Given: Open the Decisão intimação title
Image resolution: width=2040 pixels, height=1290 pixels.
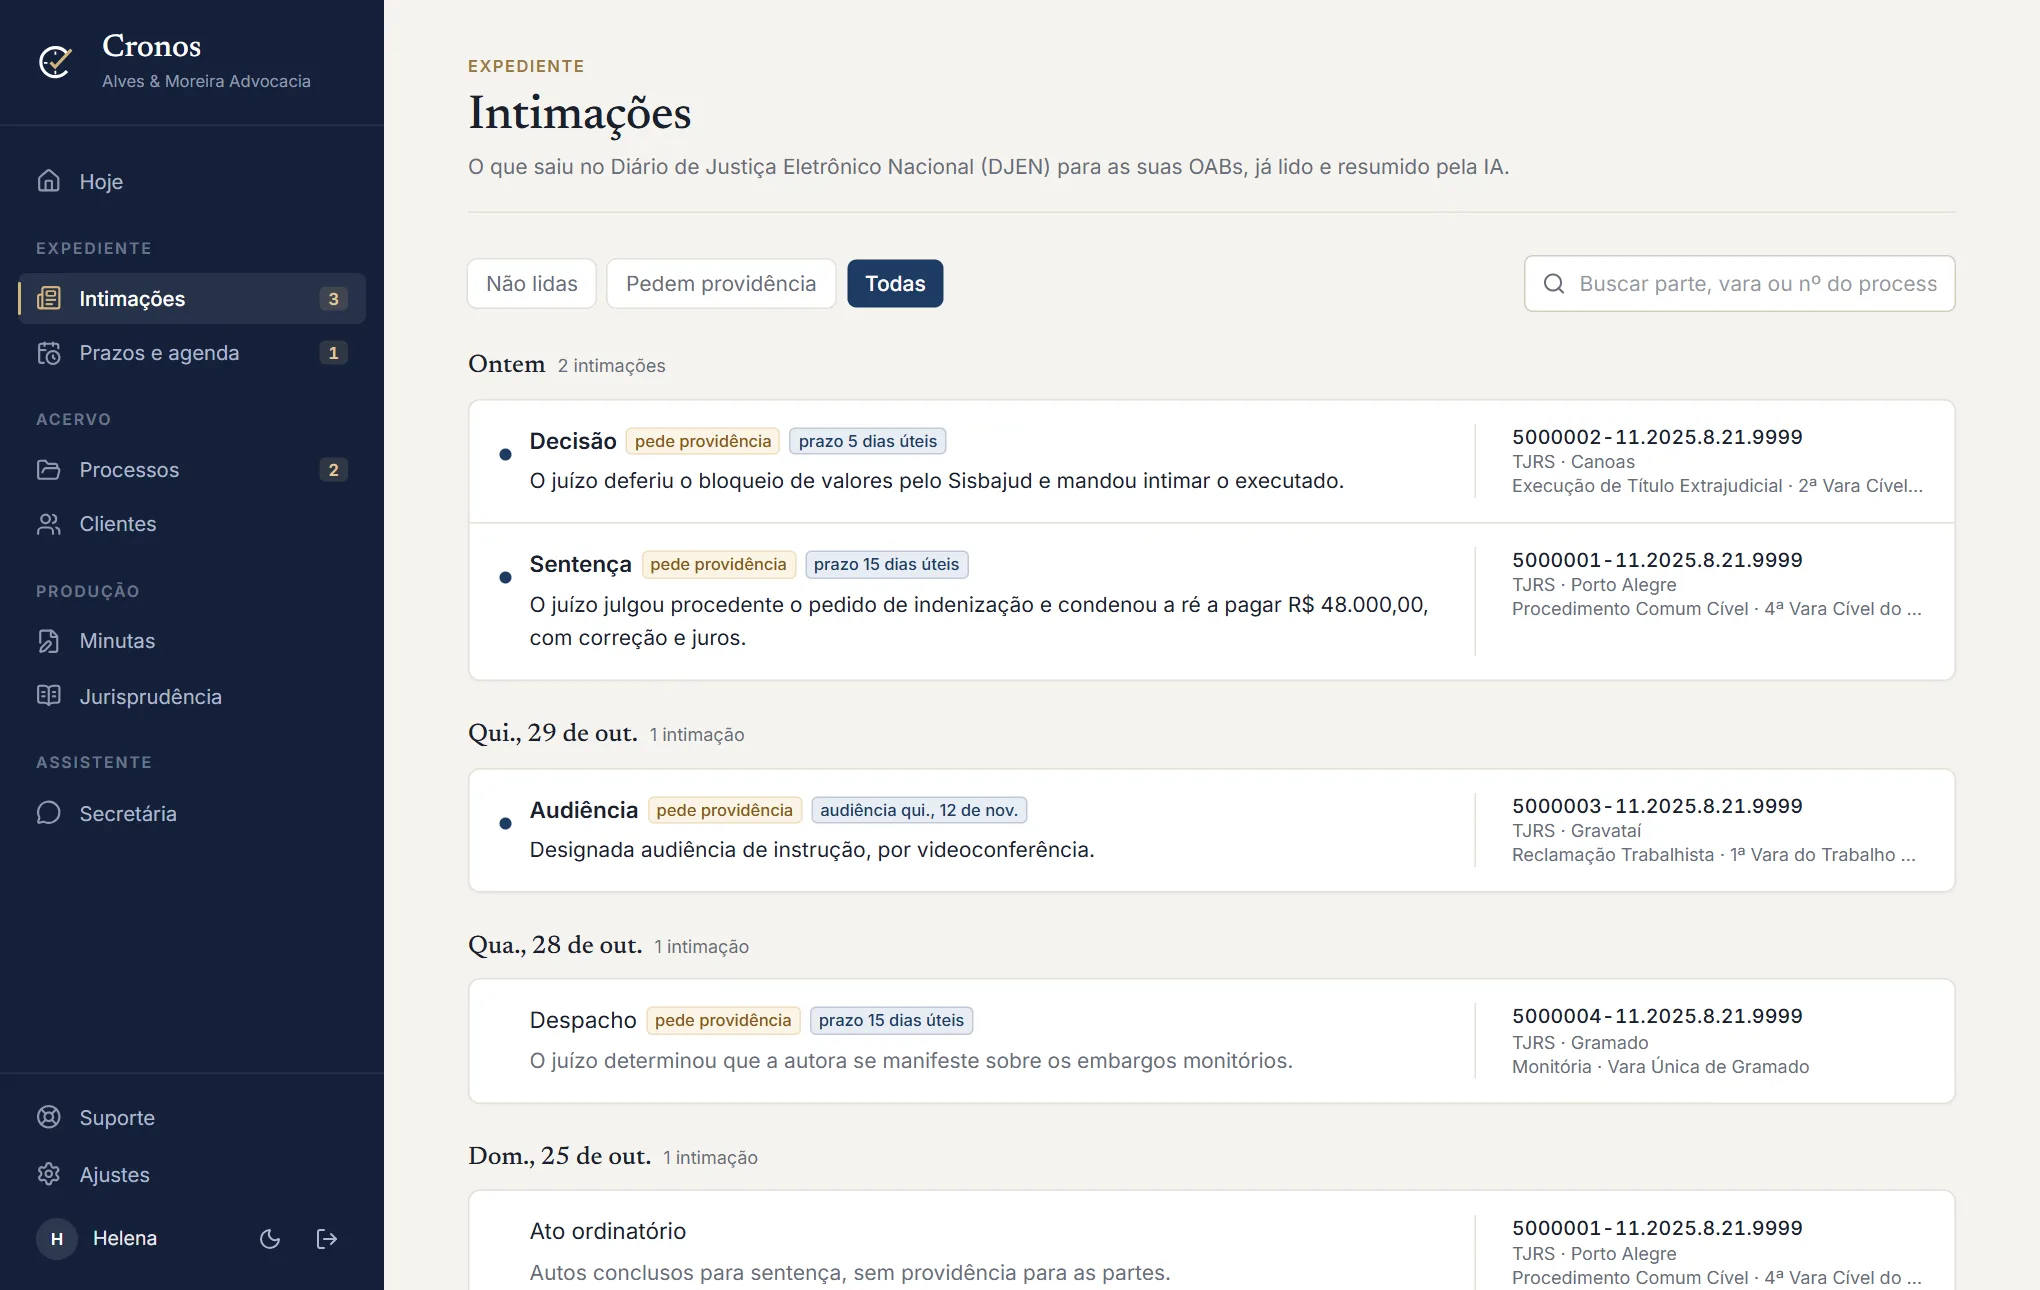Looking at the screenshot, I should click(573, 441).
